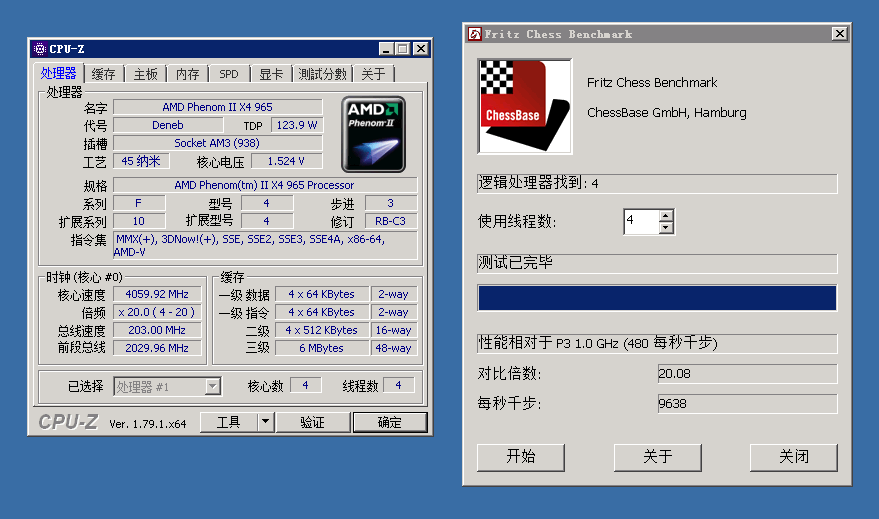Click the AMD Phenom II logo image
This screenshot has width=879, height=519.
tap(373, 134)
